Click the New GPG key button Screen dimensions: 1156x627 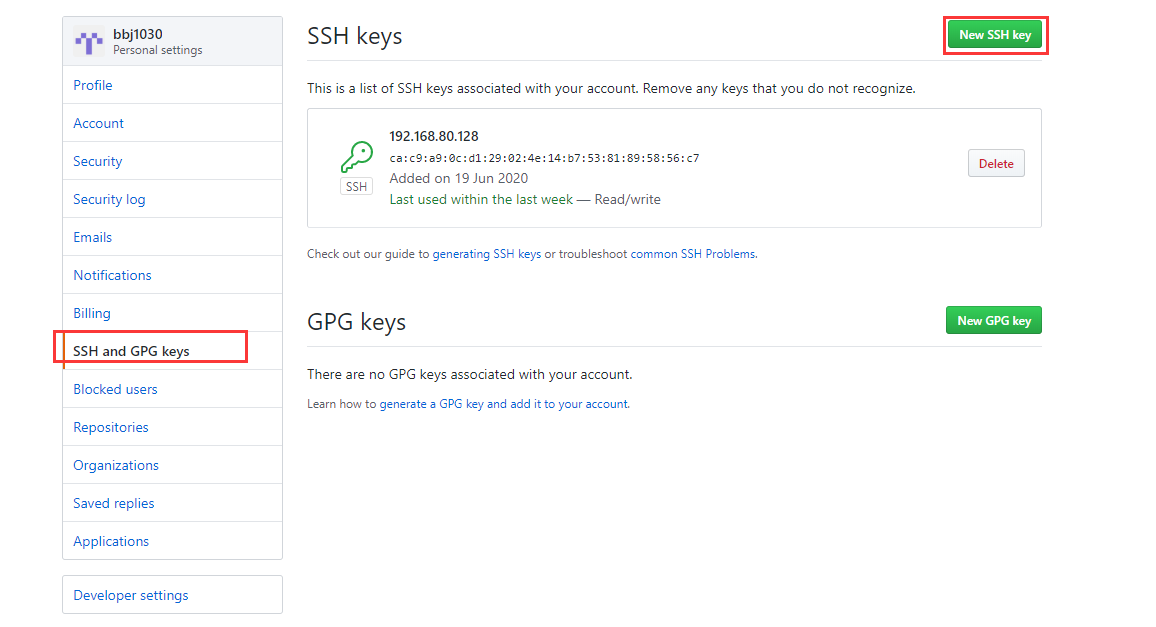coord(993,321)
